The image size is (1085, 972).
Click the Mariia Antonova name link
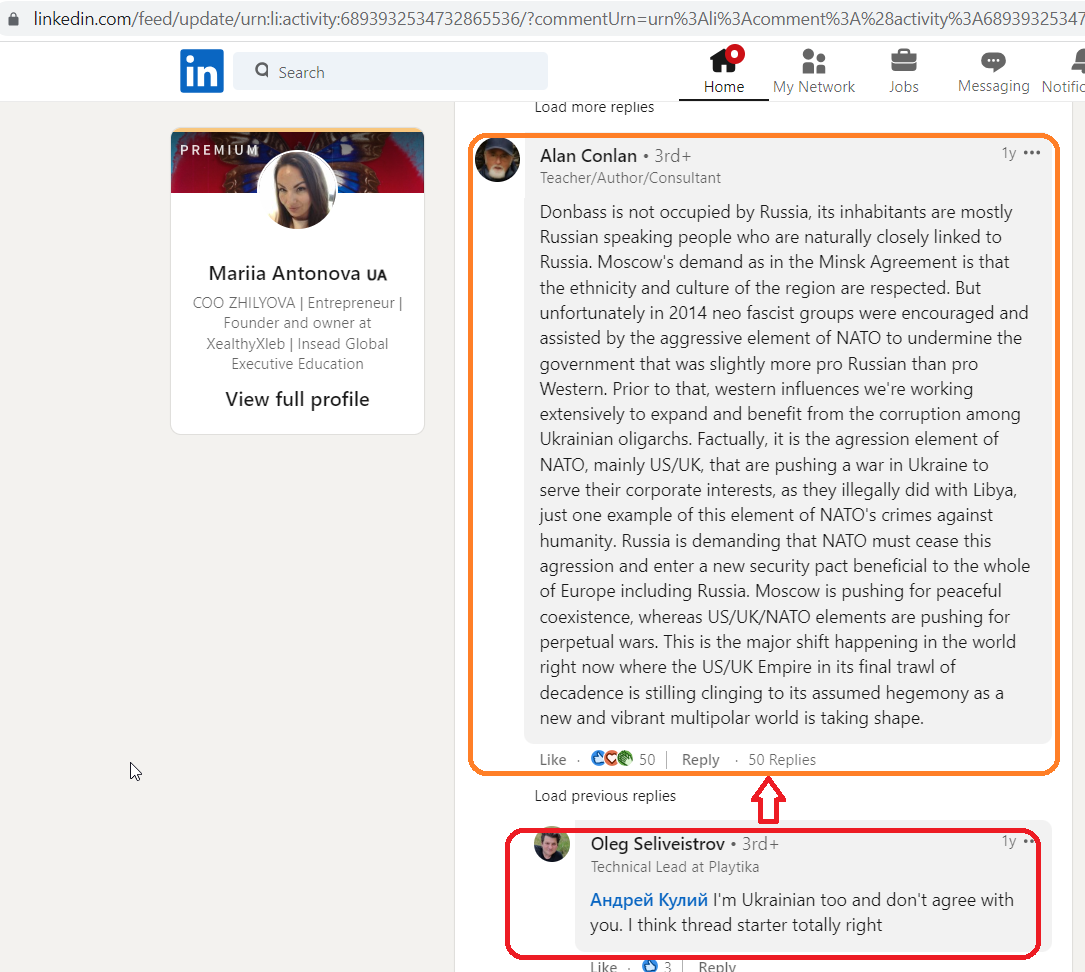pyautogui.click(x=298, y=273)
